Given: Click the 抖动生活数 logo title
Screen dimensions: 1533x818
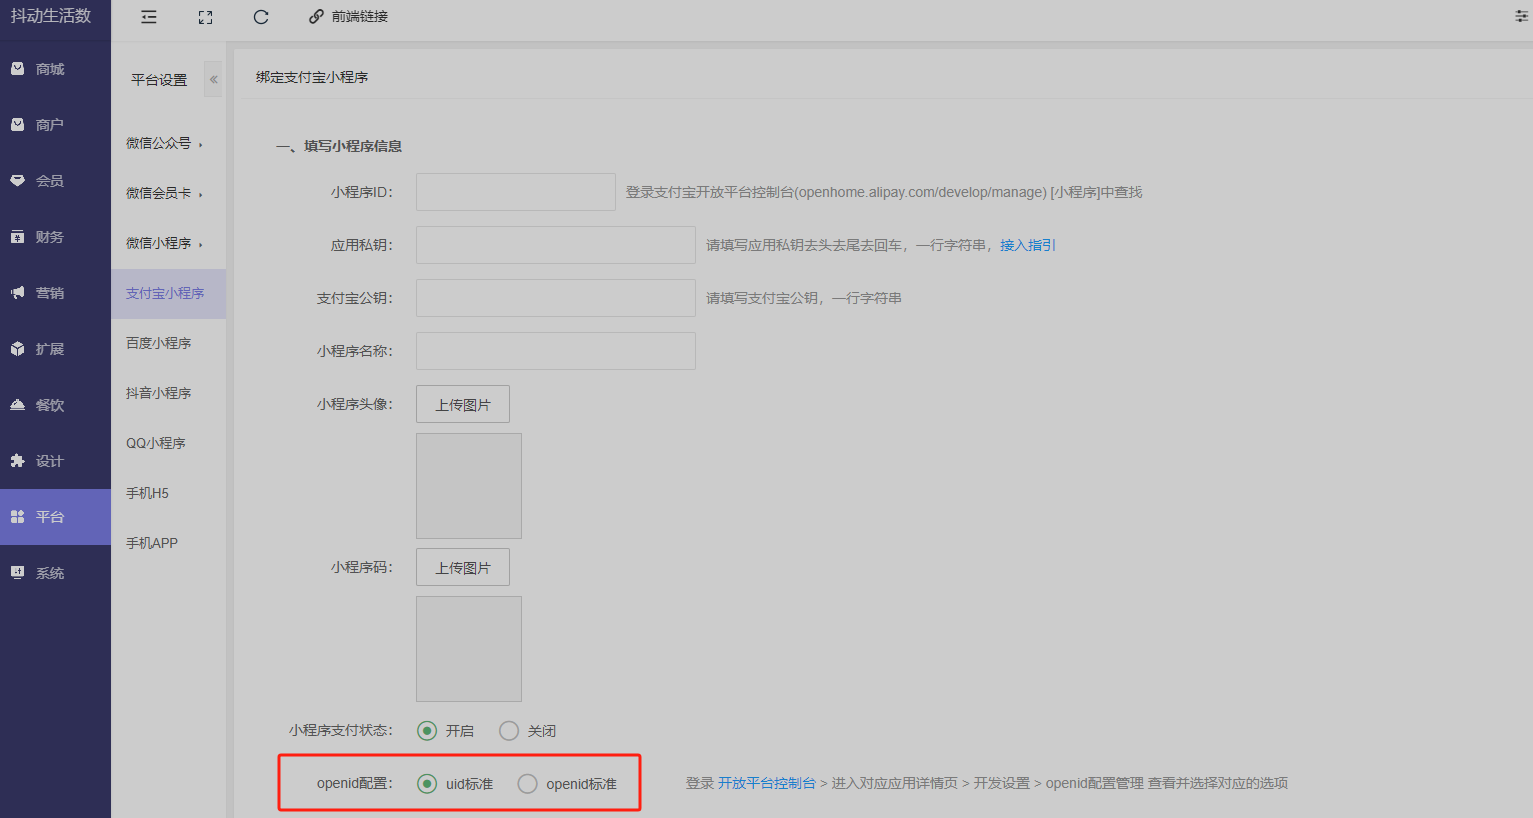Looking at the screenshot, I should [x=51, y=16].
